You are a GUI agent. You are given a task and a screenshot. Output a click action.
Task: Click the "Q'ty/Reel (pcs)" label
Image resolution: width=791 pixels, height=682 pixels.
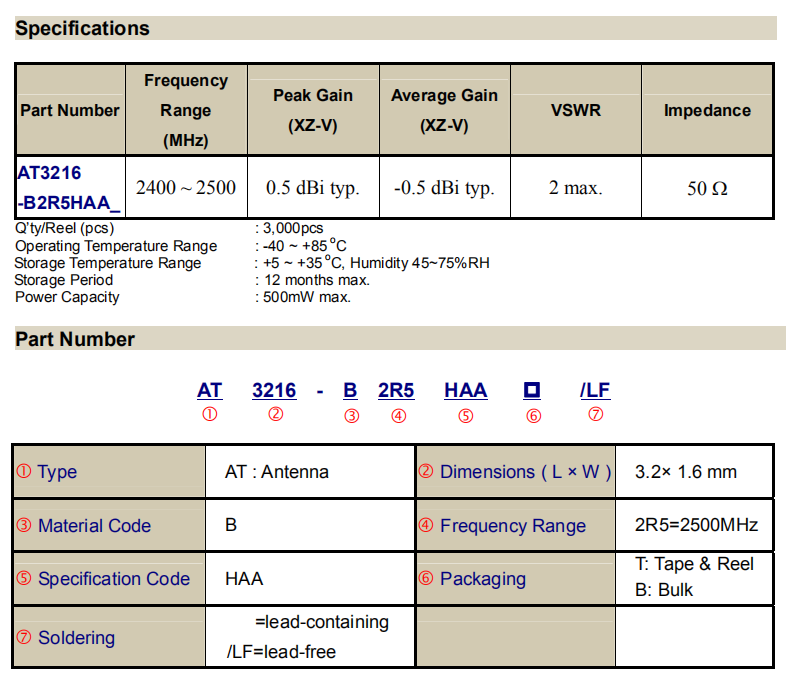pyautogui.click(x=65, y=228)
